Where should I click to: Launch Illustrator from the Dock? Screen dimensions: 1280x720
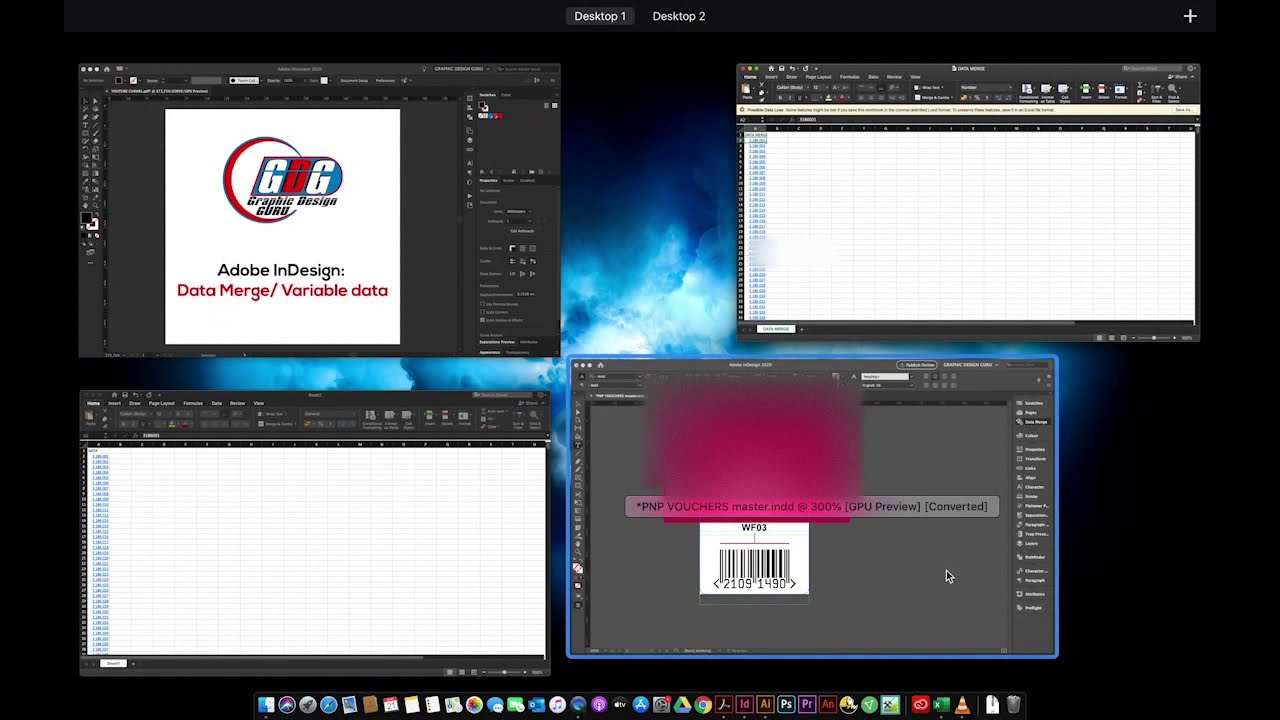765,705
